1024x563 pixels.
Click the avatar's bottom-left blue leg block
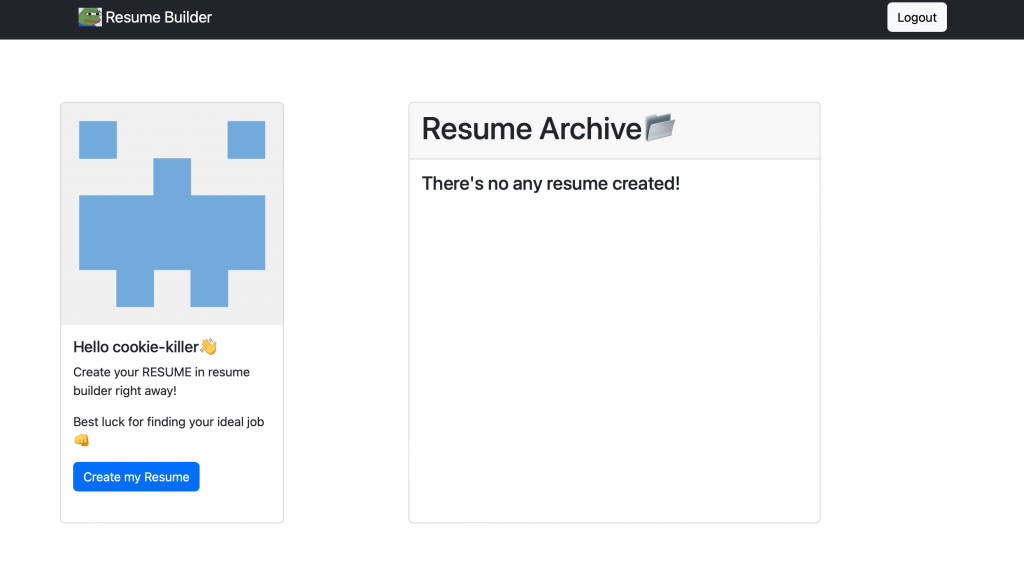pos(135,288)
